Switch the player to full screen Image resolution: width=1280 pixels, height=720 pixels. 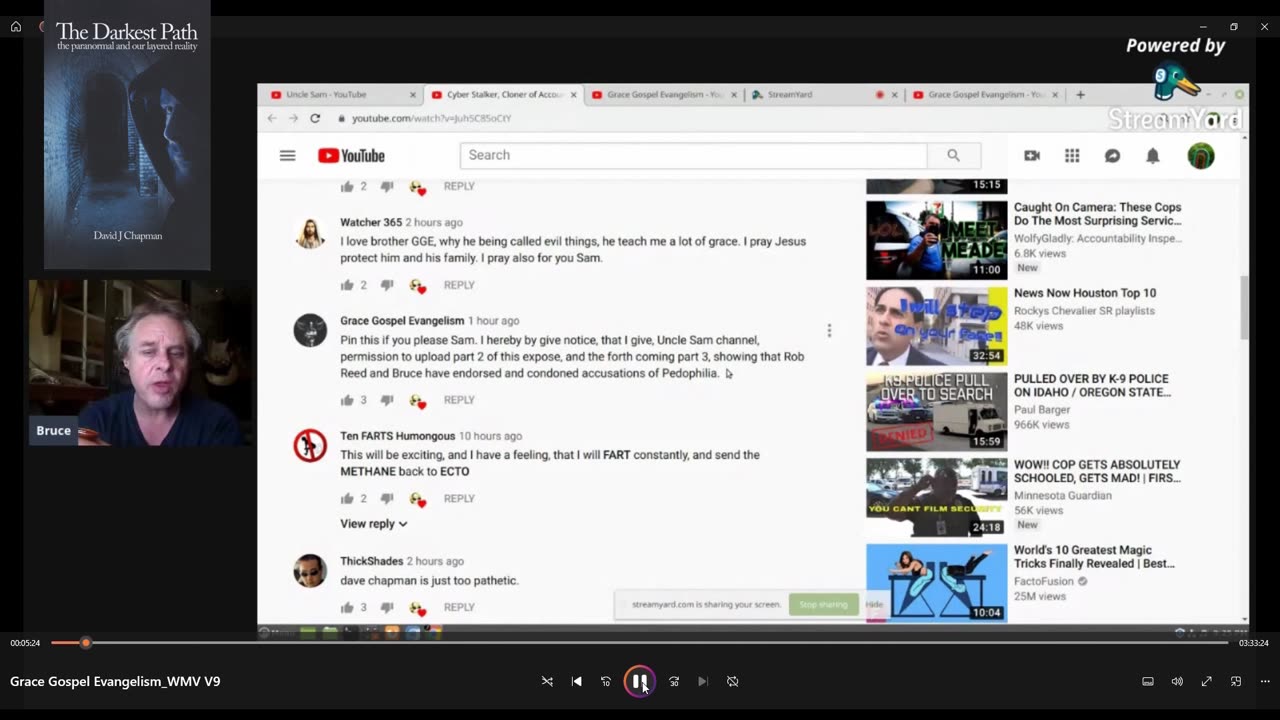coord(1207,681)
